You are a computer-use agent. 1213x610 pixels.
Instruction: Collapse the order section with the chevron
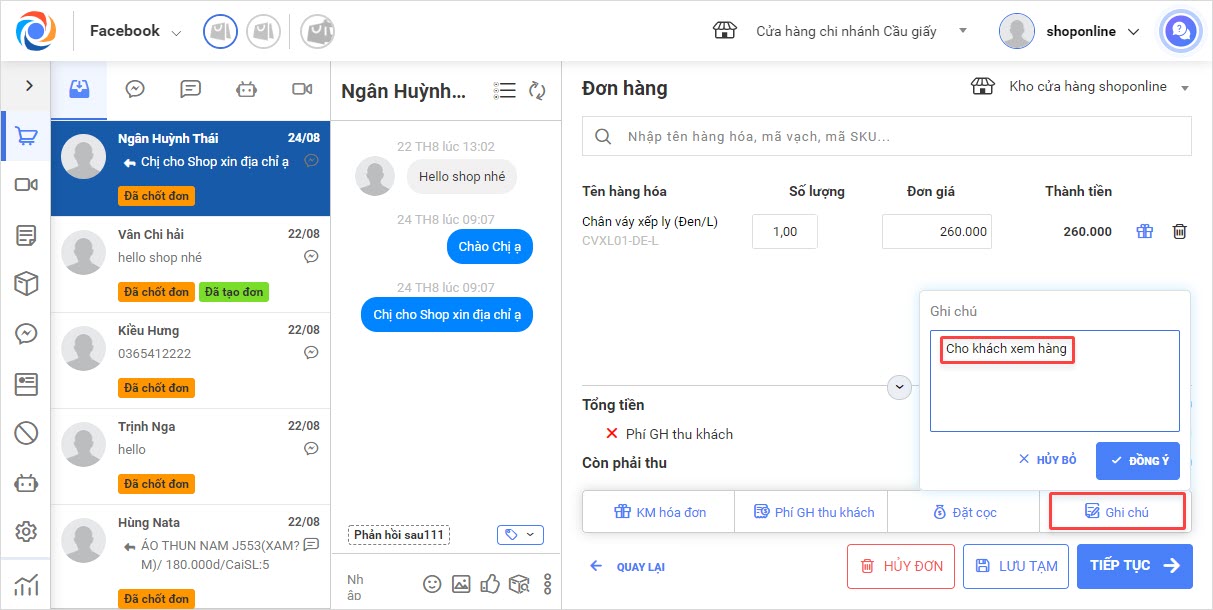899,386
